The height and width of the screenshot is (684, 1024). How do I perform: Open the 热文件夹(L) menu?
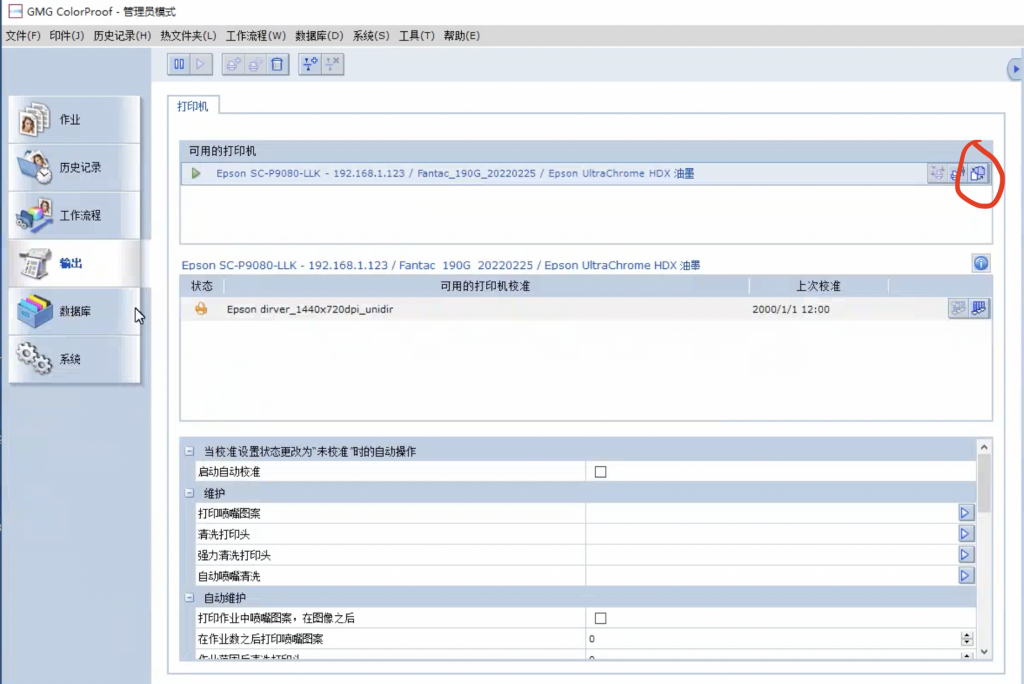pyautogui.click(x=188, y=36)
